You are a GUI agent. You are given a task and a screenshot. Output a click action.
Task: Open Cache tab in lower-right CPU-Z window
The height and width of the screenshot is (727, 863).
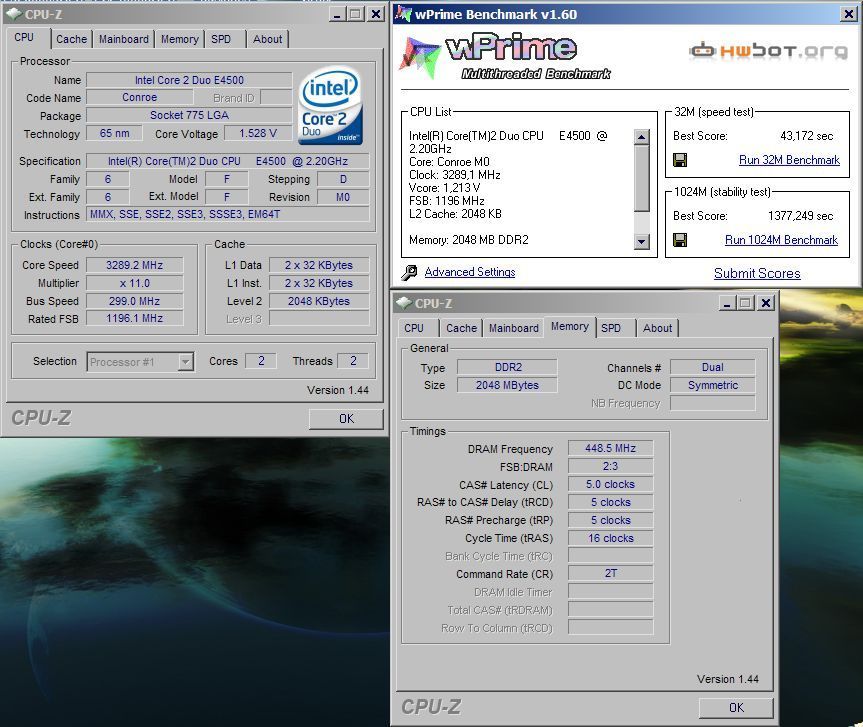[461, 328]
